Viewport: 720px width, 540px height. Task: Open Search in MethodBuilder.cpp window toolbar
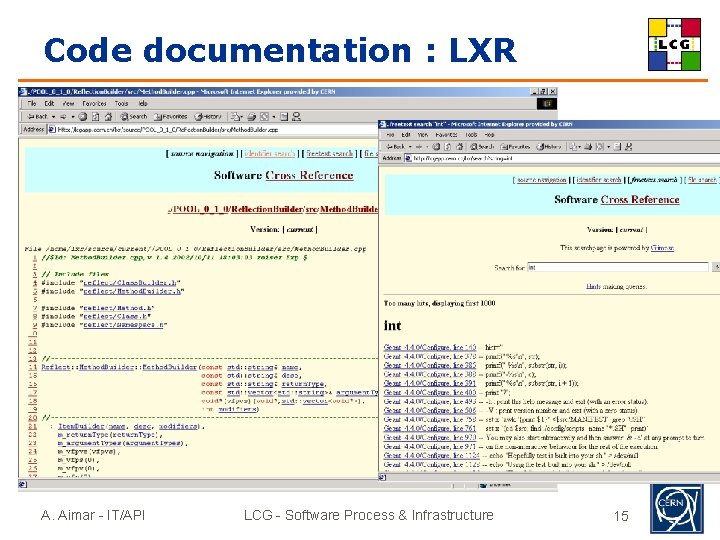click(x=134, y=117)
